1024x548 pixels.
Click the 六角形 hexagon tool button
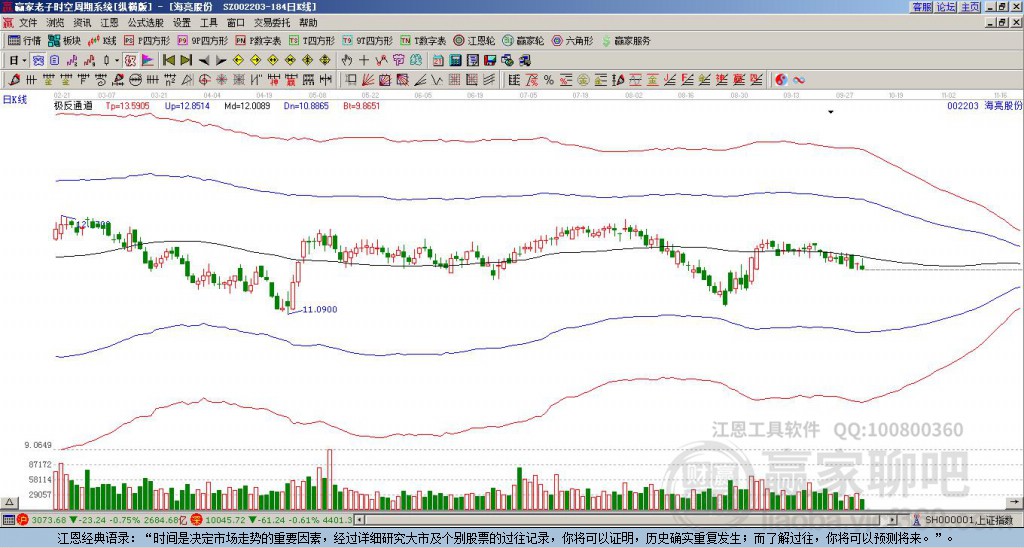click(x=574, y=41)
